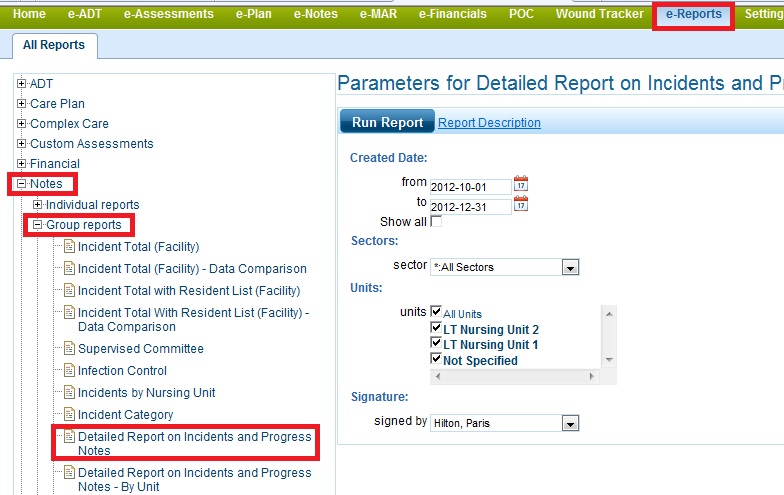
Task: Select the All Reports tab
Action: [x=54, y=45]
